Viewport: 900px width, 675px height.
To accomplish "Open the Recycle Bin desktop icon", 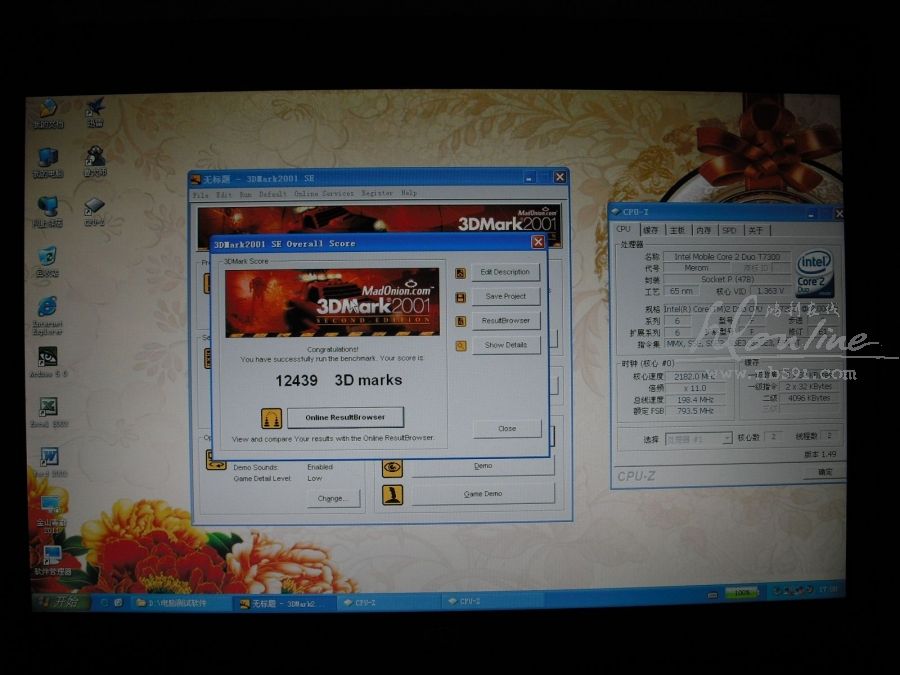I will point(46,257).
